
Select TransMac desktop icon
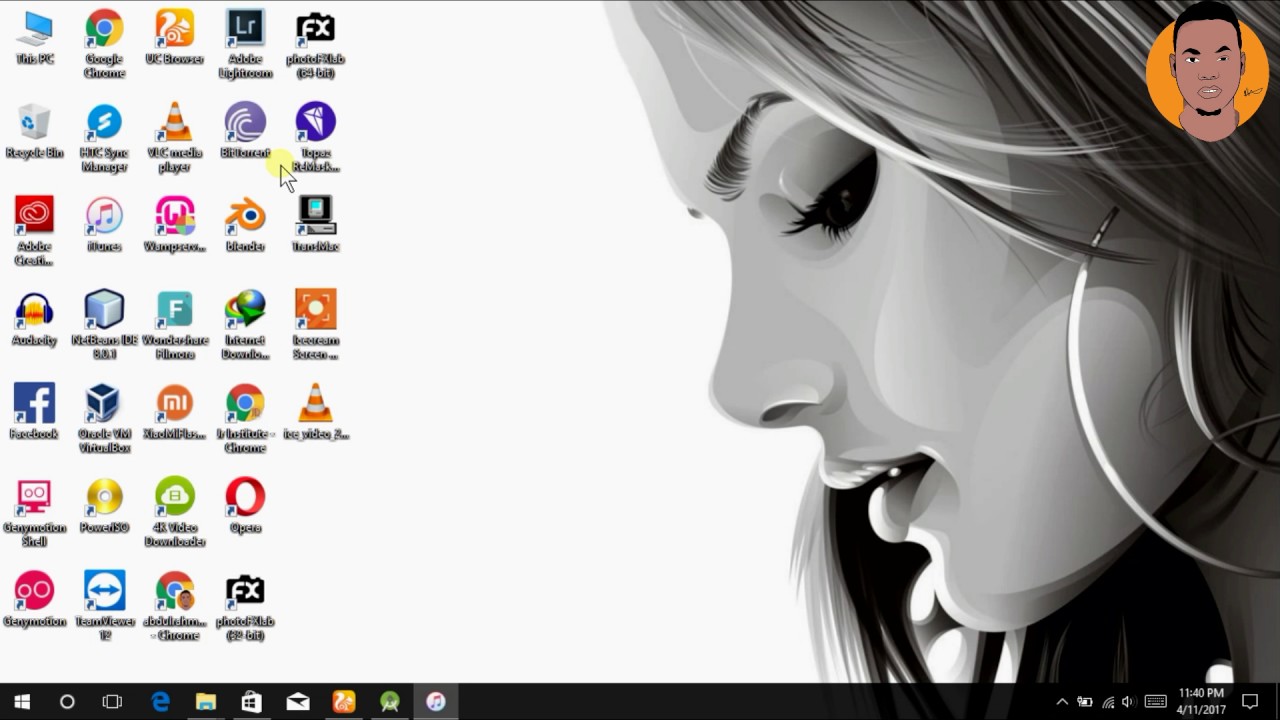[x=315, y=225]
